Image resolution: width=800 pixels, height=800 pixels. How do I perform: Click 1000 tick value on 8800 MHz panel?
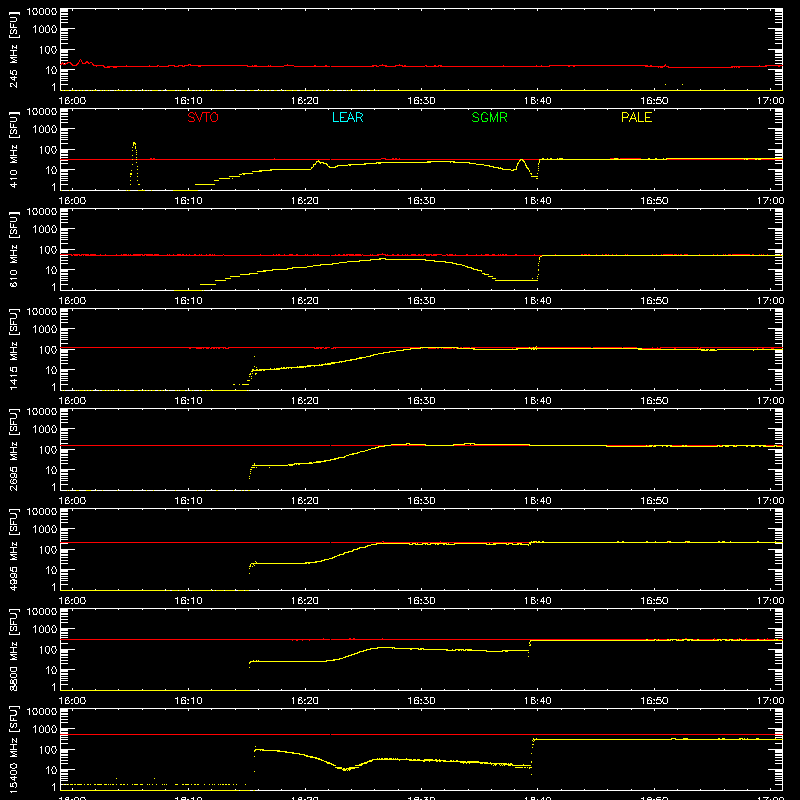pyautogui.click(x=45, y=630)
